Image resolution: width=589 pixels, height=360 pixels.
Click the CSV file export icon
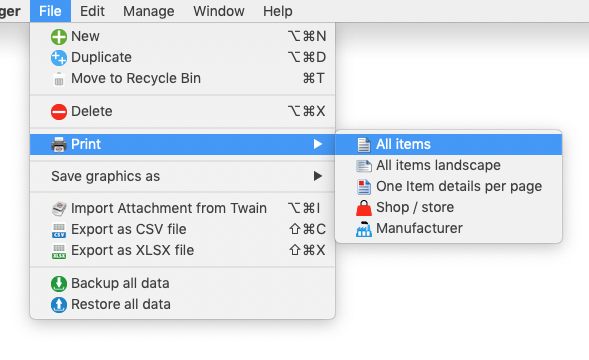[59, 230]
